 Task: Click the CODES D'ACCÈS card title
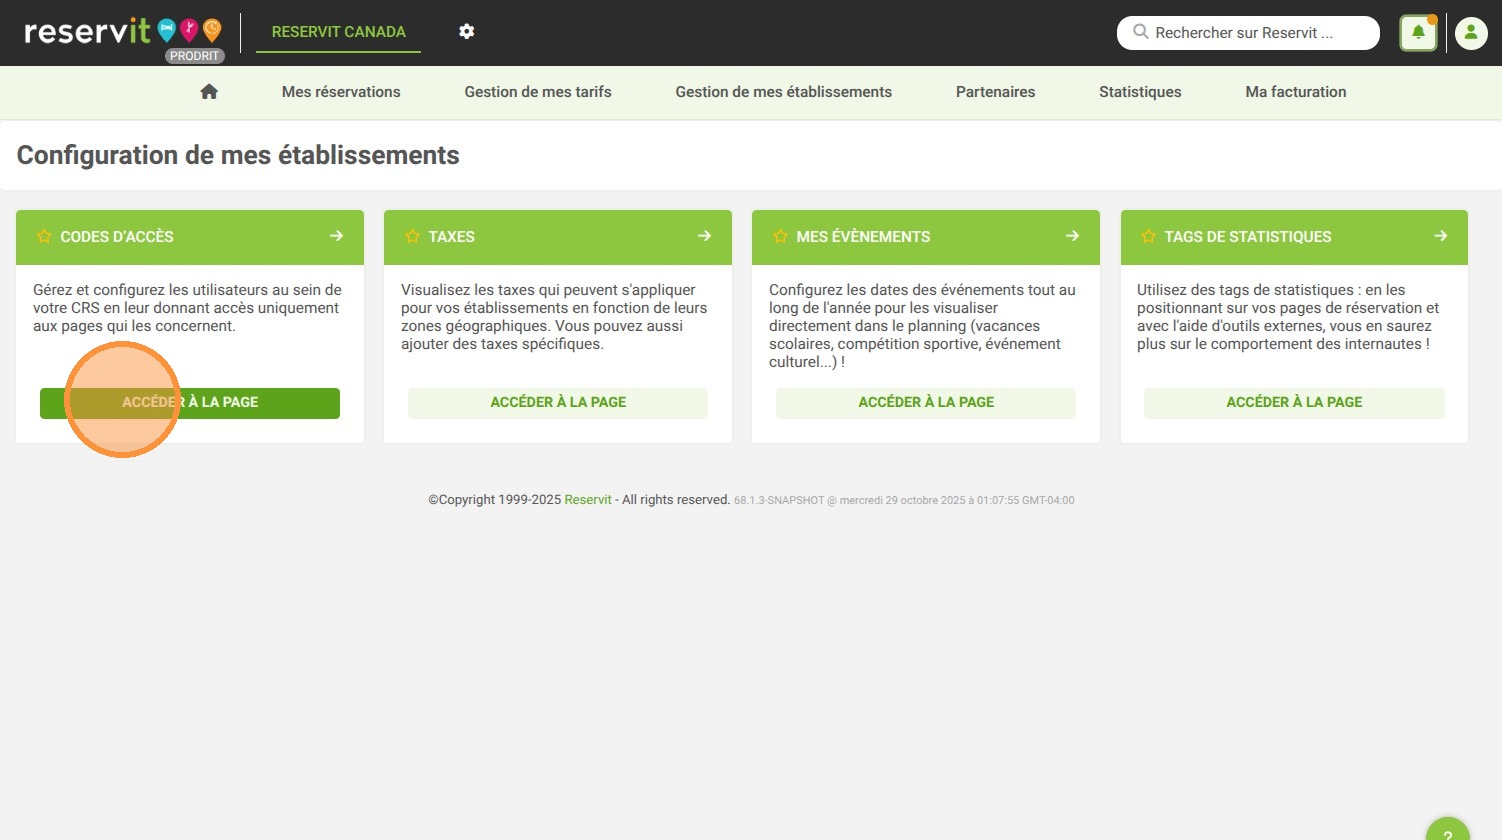(117, 237)
